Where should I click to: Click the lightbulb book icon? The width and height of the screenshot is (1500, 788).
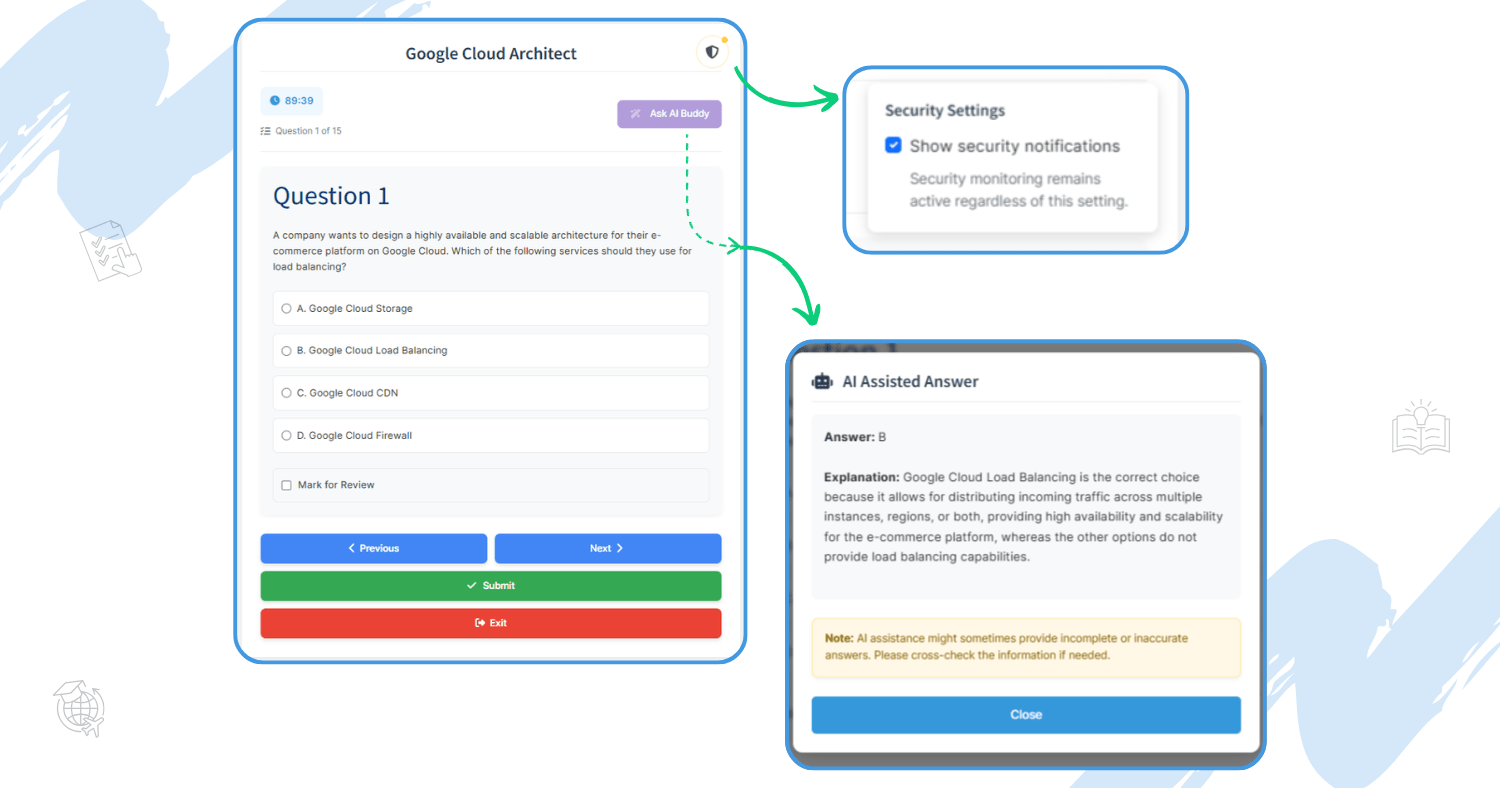pyautogui.click(x=1420, y=427)
